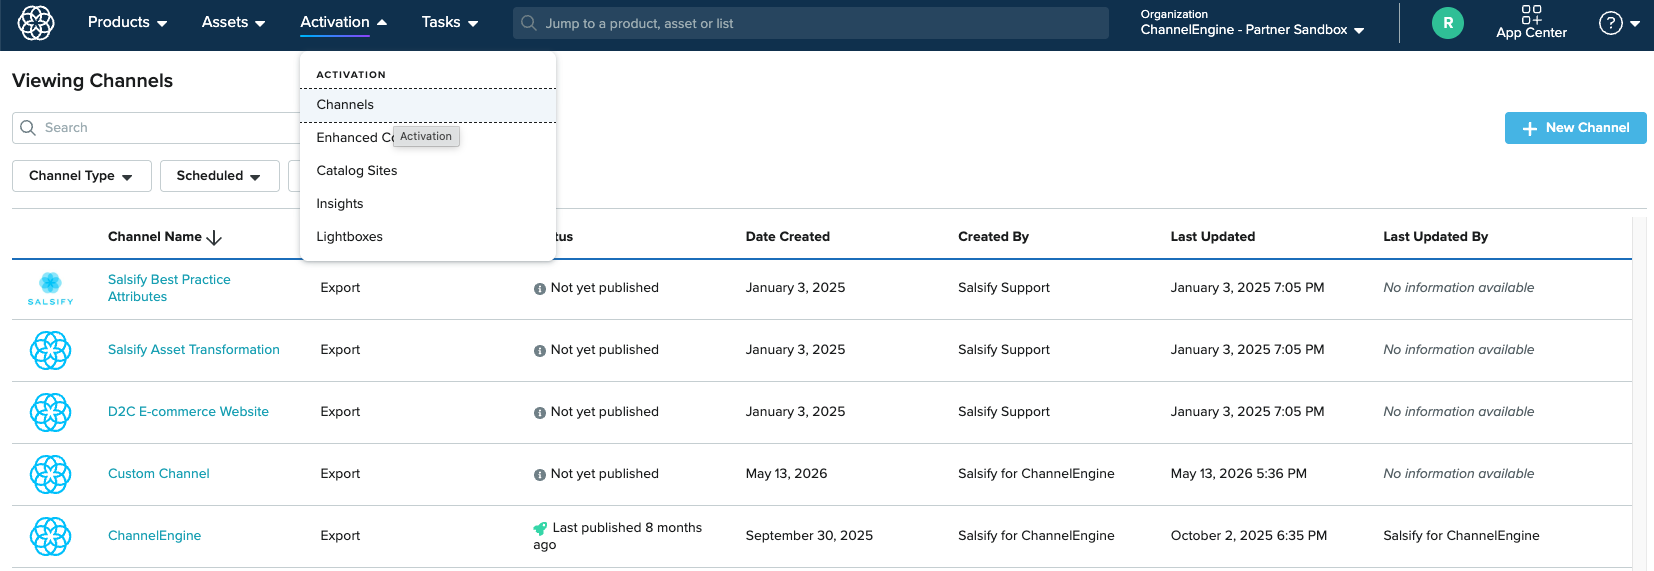
Task: Click the magnifier icon in the Jump to bar
Action: coord(529,23)
